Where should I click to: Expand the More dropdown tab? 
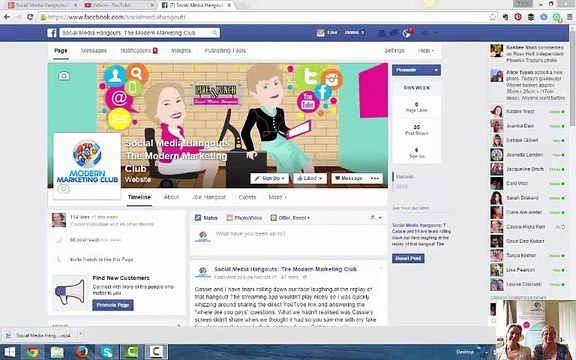pos(277,197)
